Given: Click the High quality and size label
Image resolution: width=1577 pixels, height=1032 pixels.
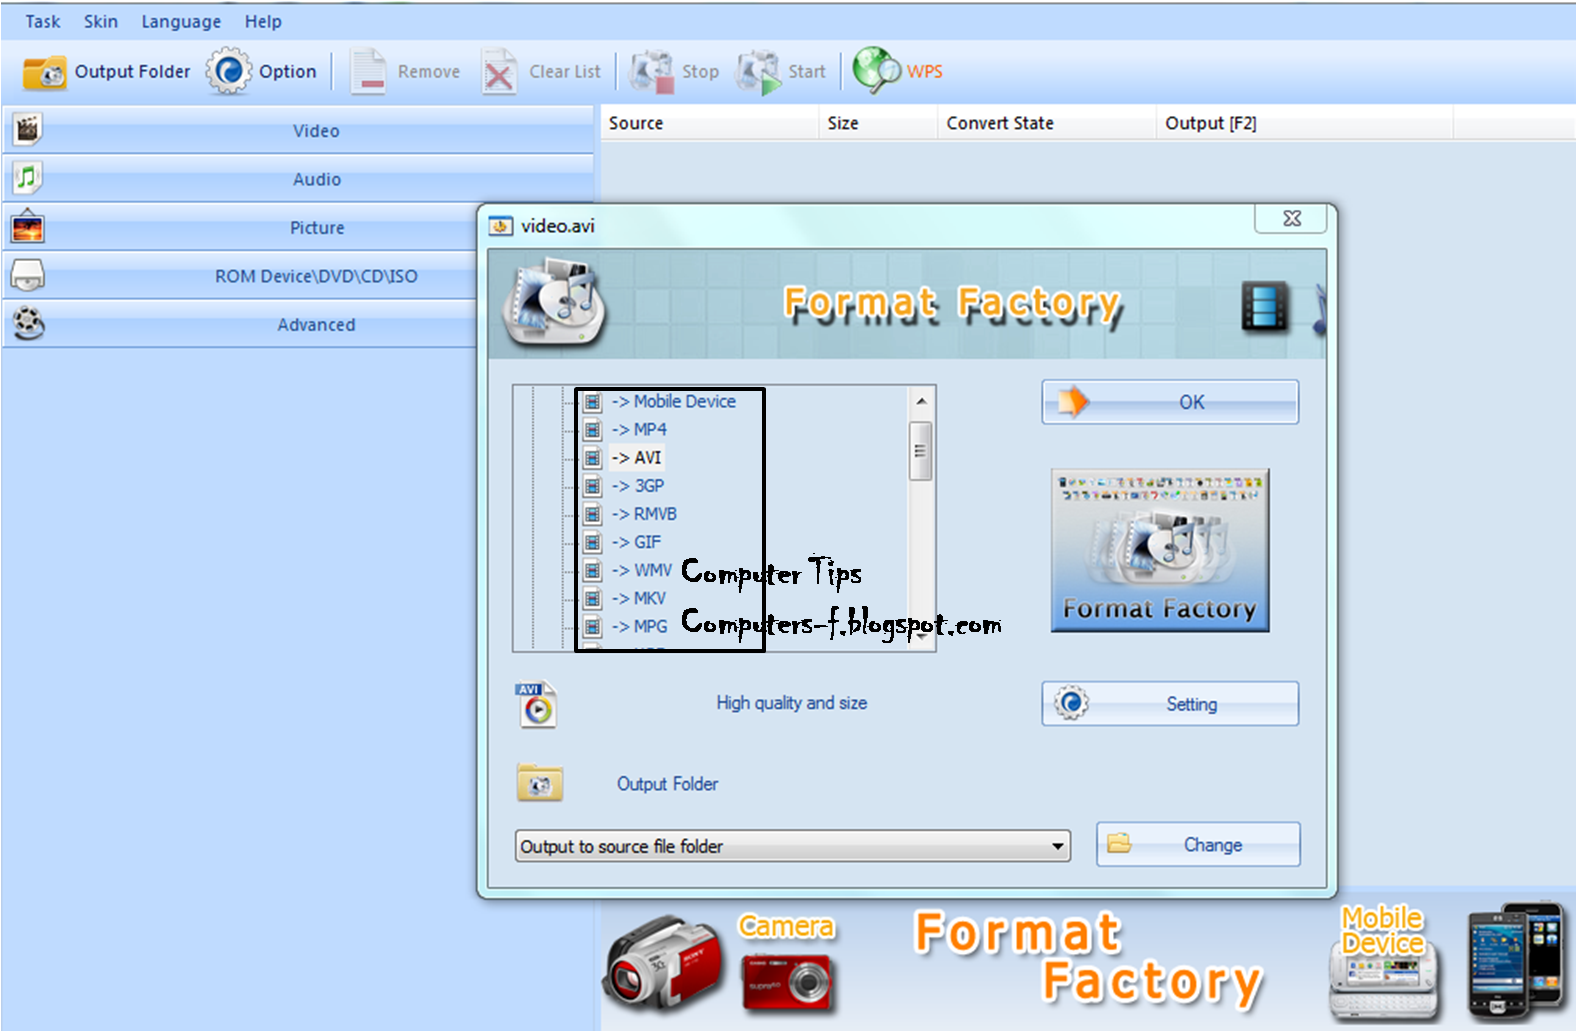Looking at the screenshot, I should (791, 703).
